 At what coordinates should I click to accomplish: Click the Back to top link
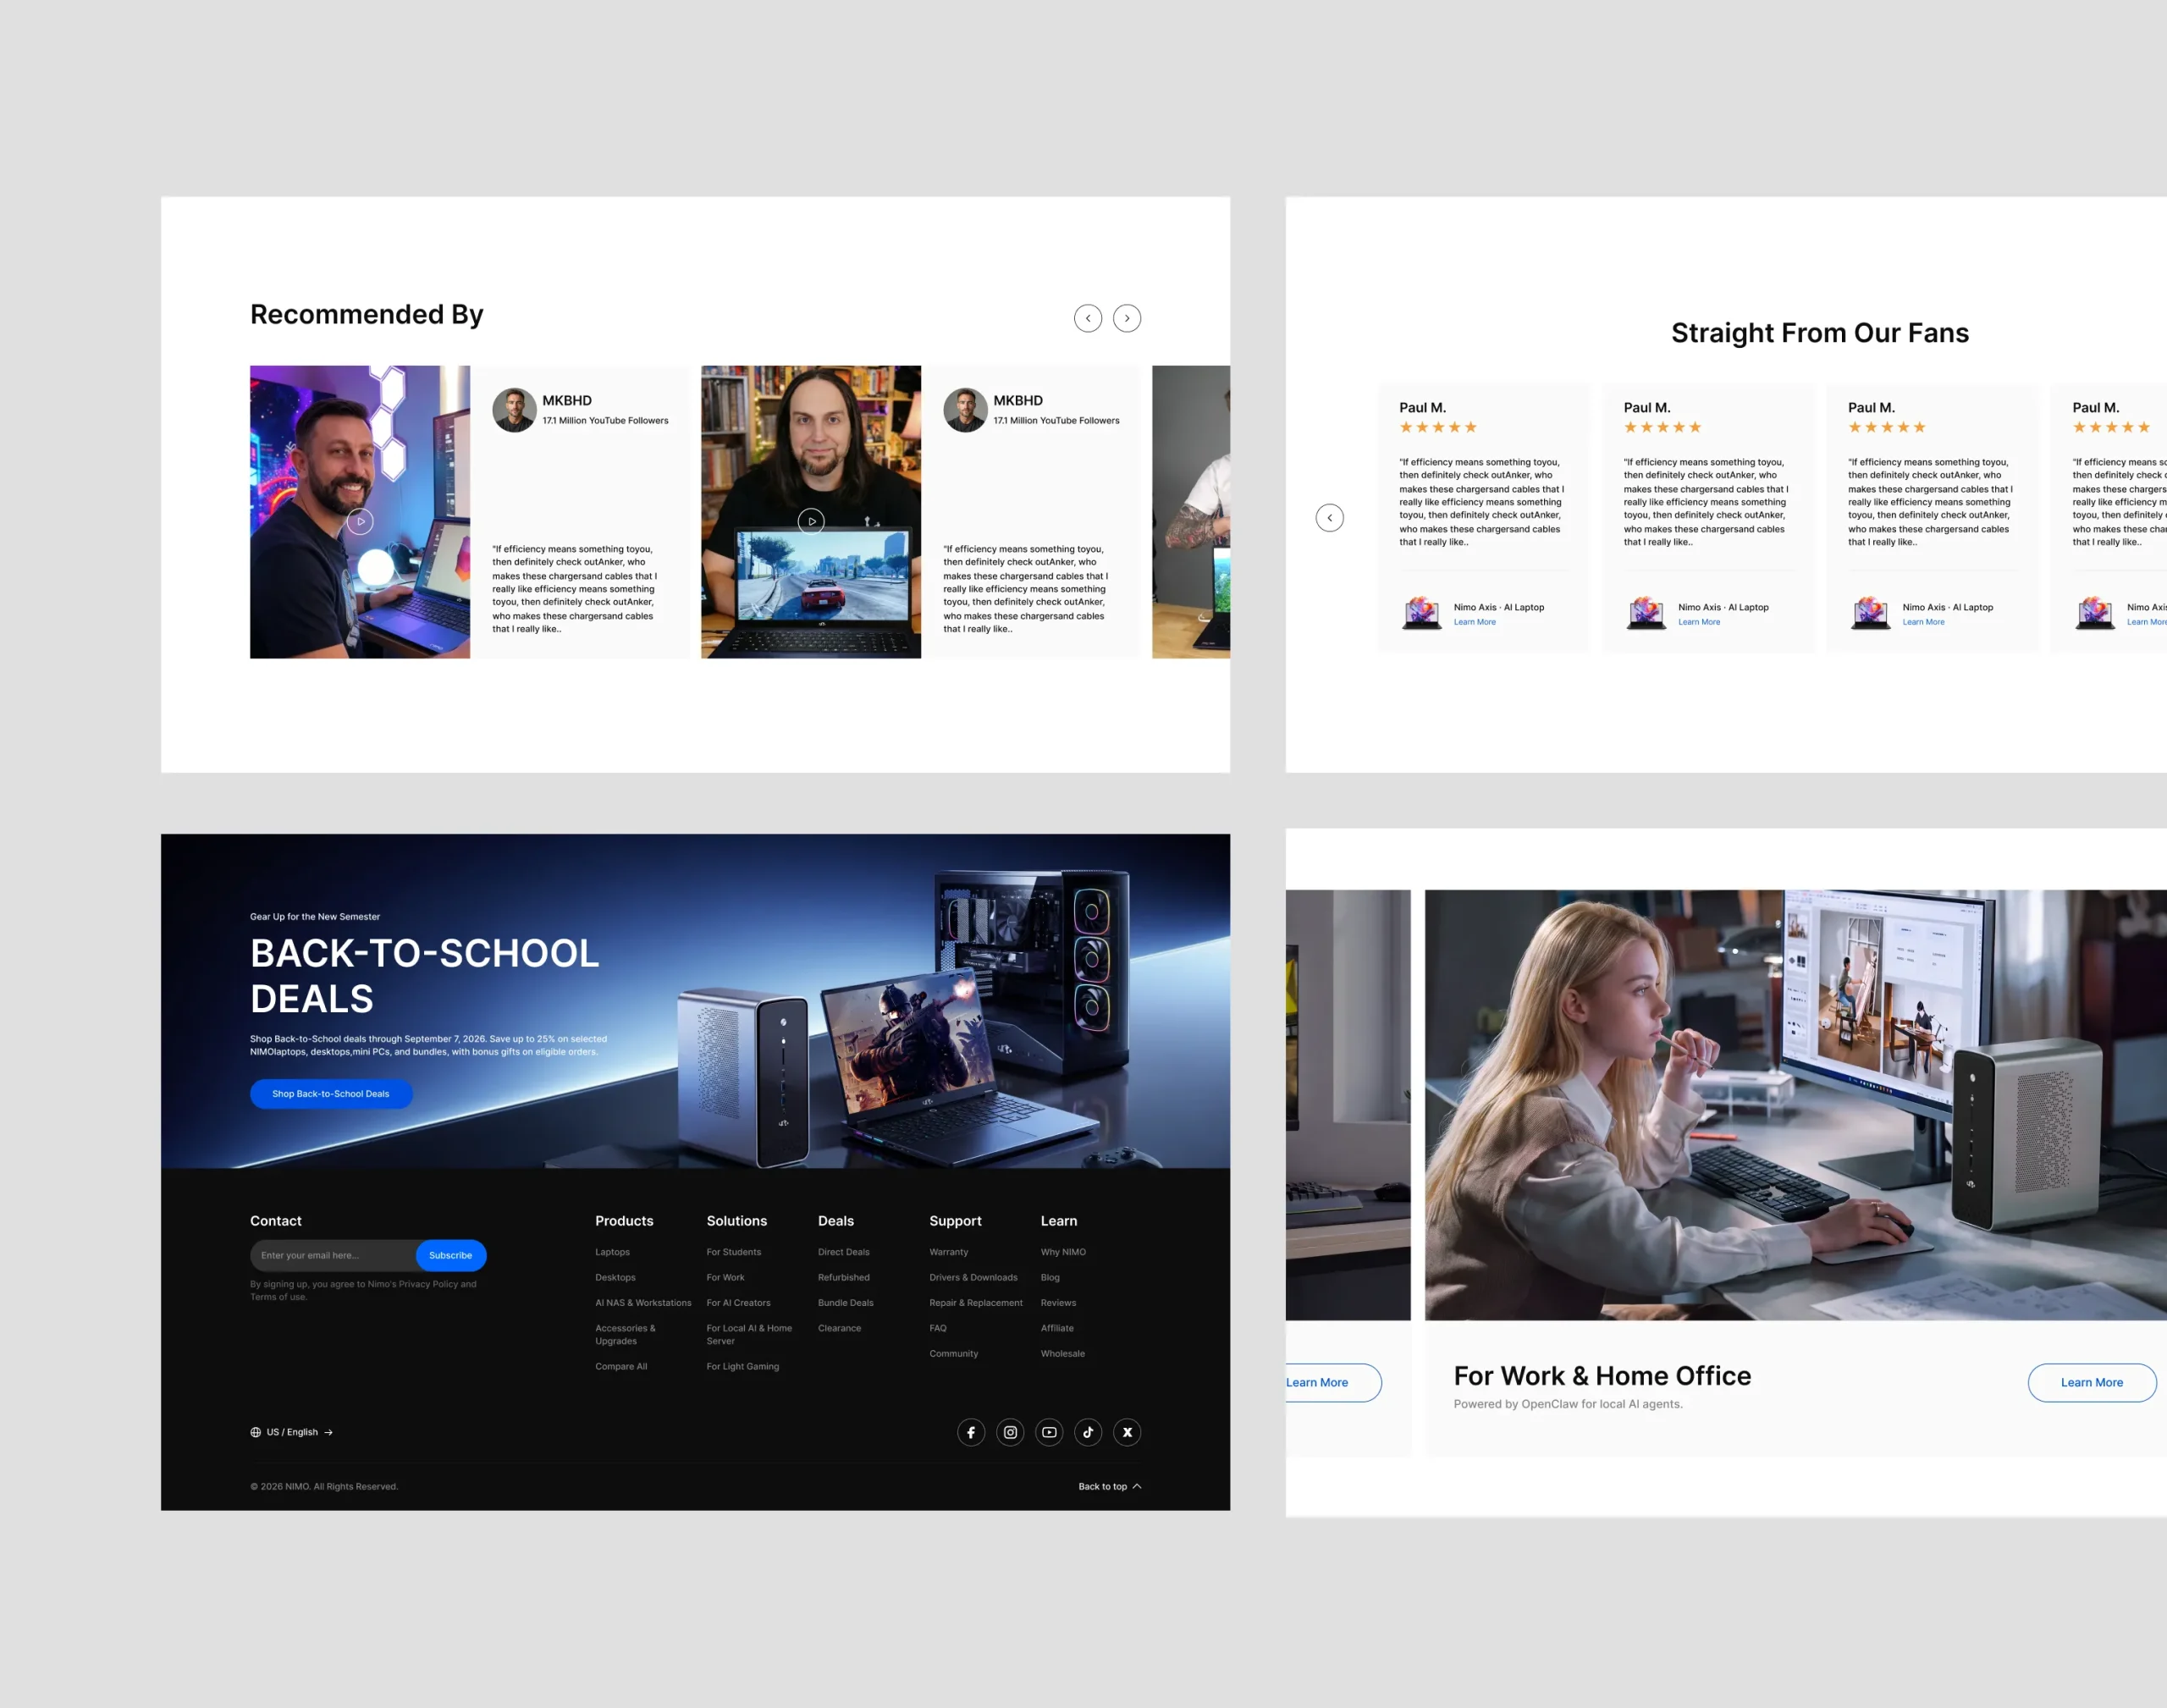click(x=1109, y=1486)
